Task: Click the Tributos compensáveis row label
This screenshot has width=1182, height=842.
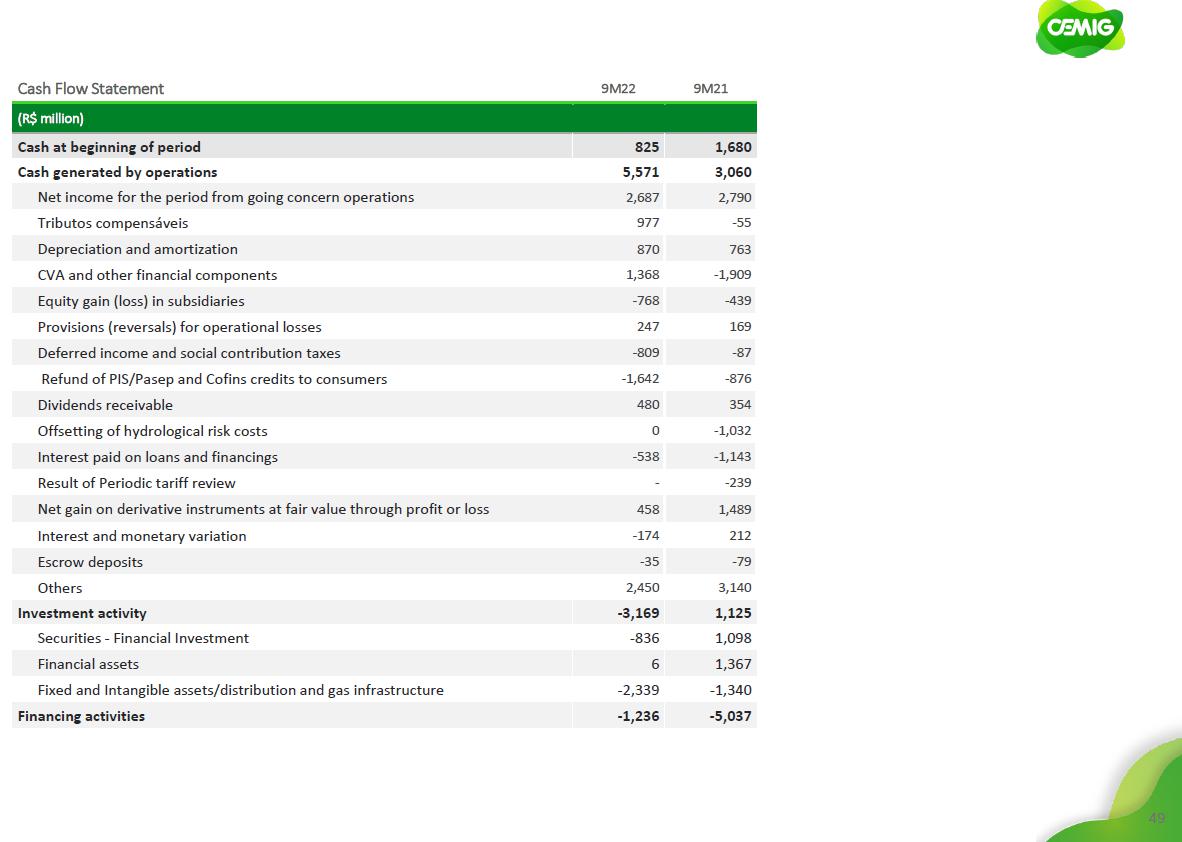Action: 113,223
